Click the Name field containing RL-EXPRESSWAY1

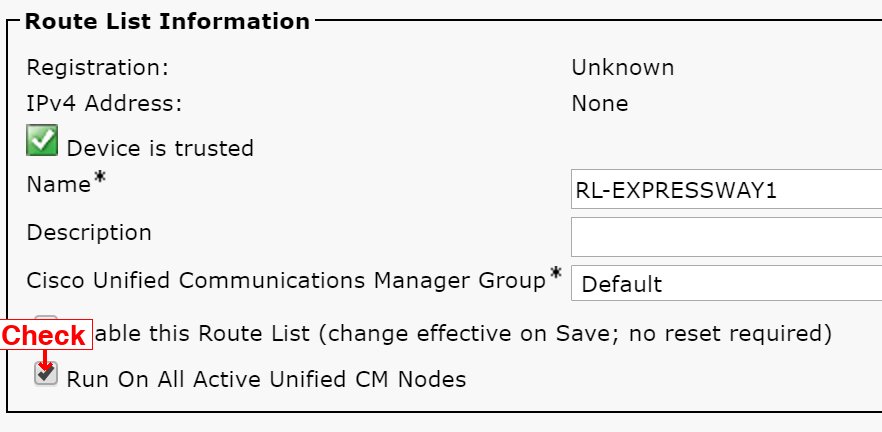pyautogui.click(x=726, y=190)
